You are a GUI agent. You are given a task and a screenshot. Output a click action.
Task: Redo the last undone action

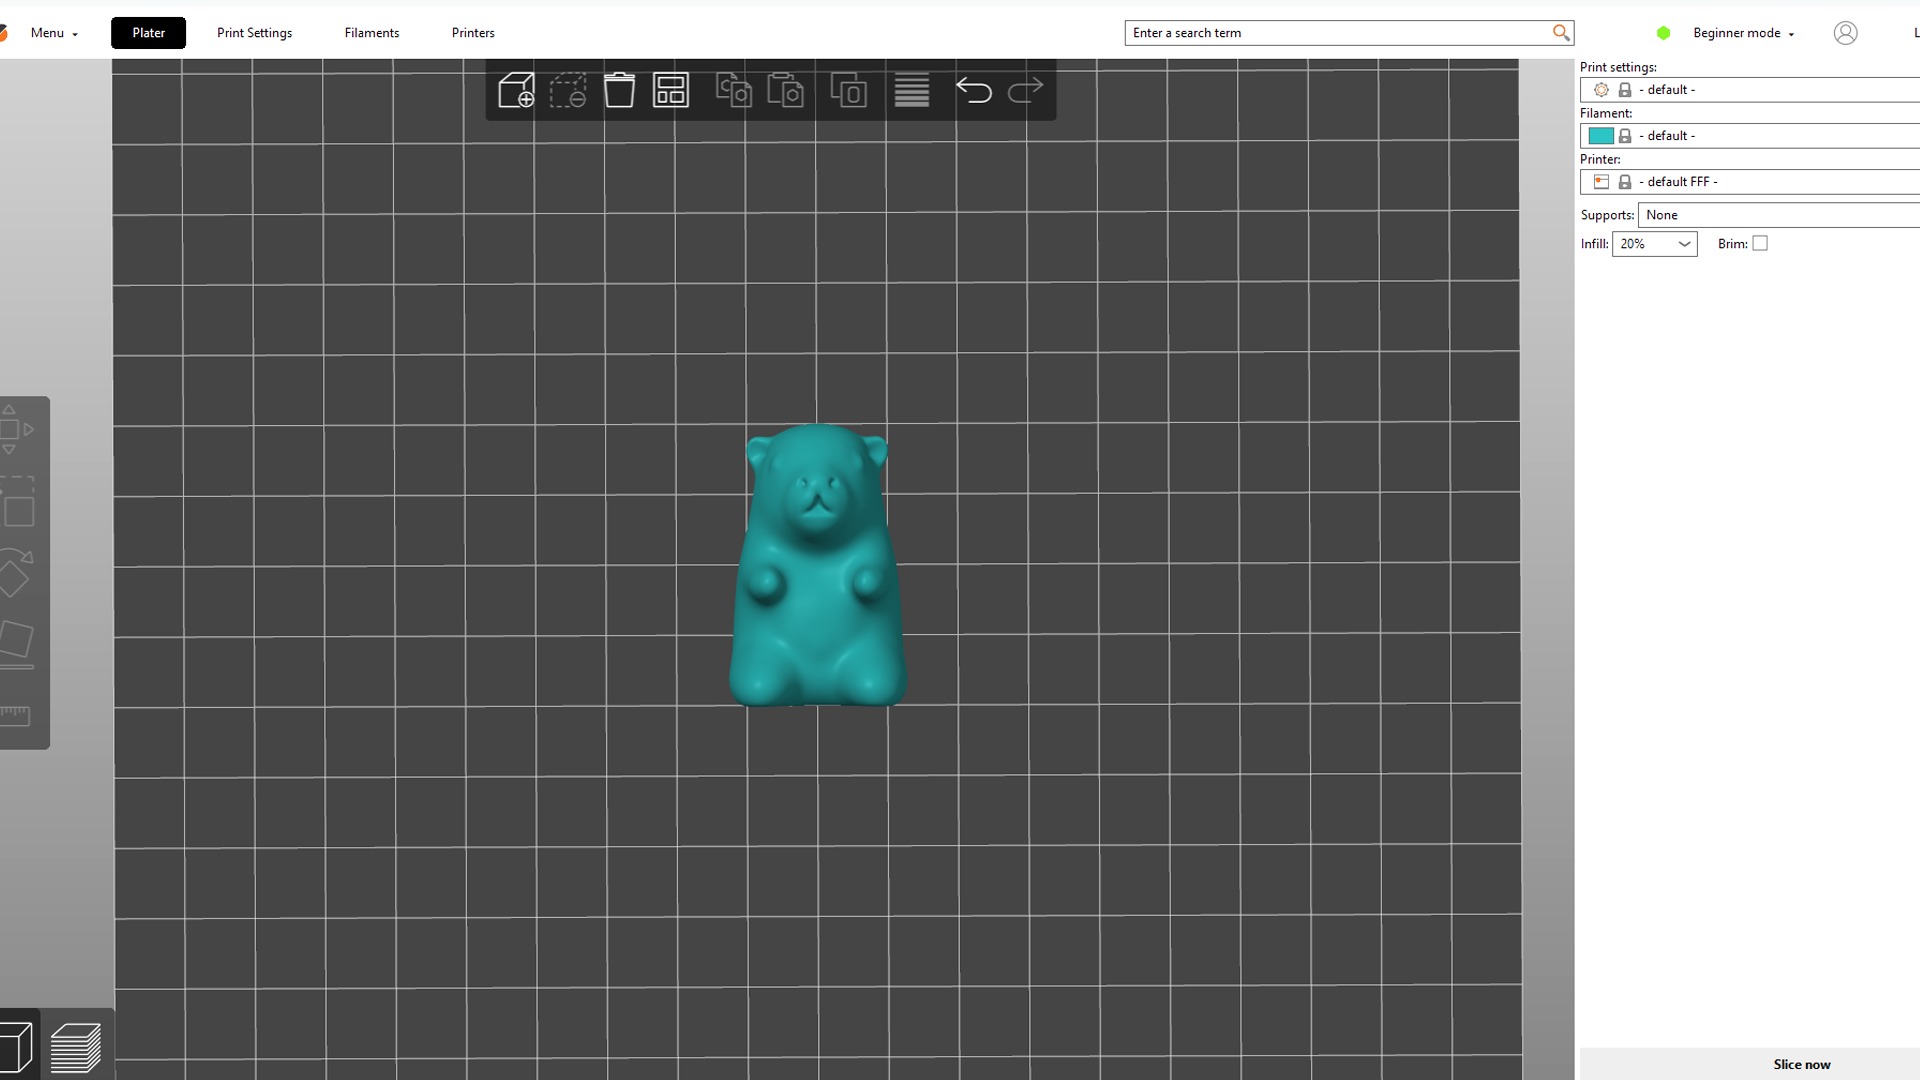click(x=1025, y=90)
